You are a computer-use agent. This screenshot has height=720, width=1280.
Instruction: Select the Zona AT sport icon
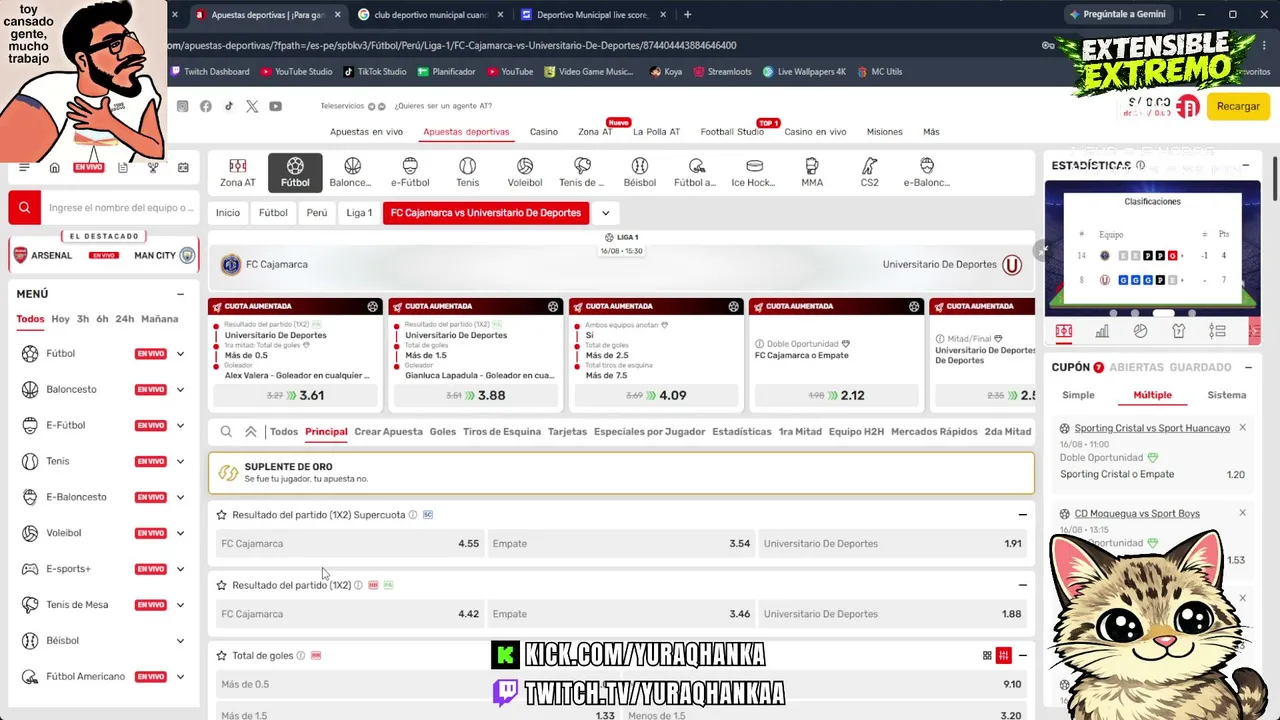click(238, 172)
